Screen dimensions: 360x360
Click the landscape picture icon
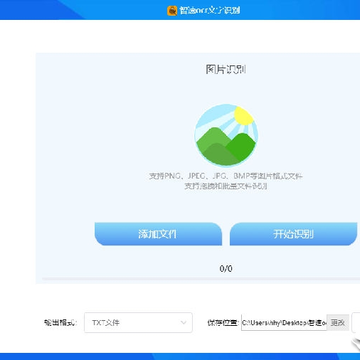[x=226, y=135]
